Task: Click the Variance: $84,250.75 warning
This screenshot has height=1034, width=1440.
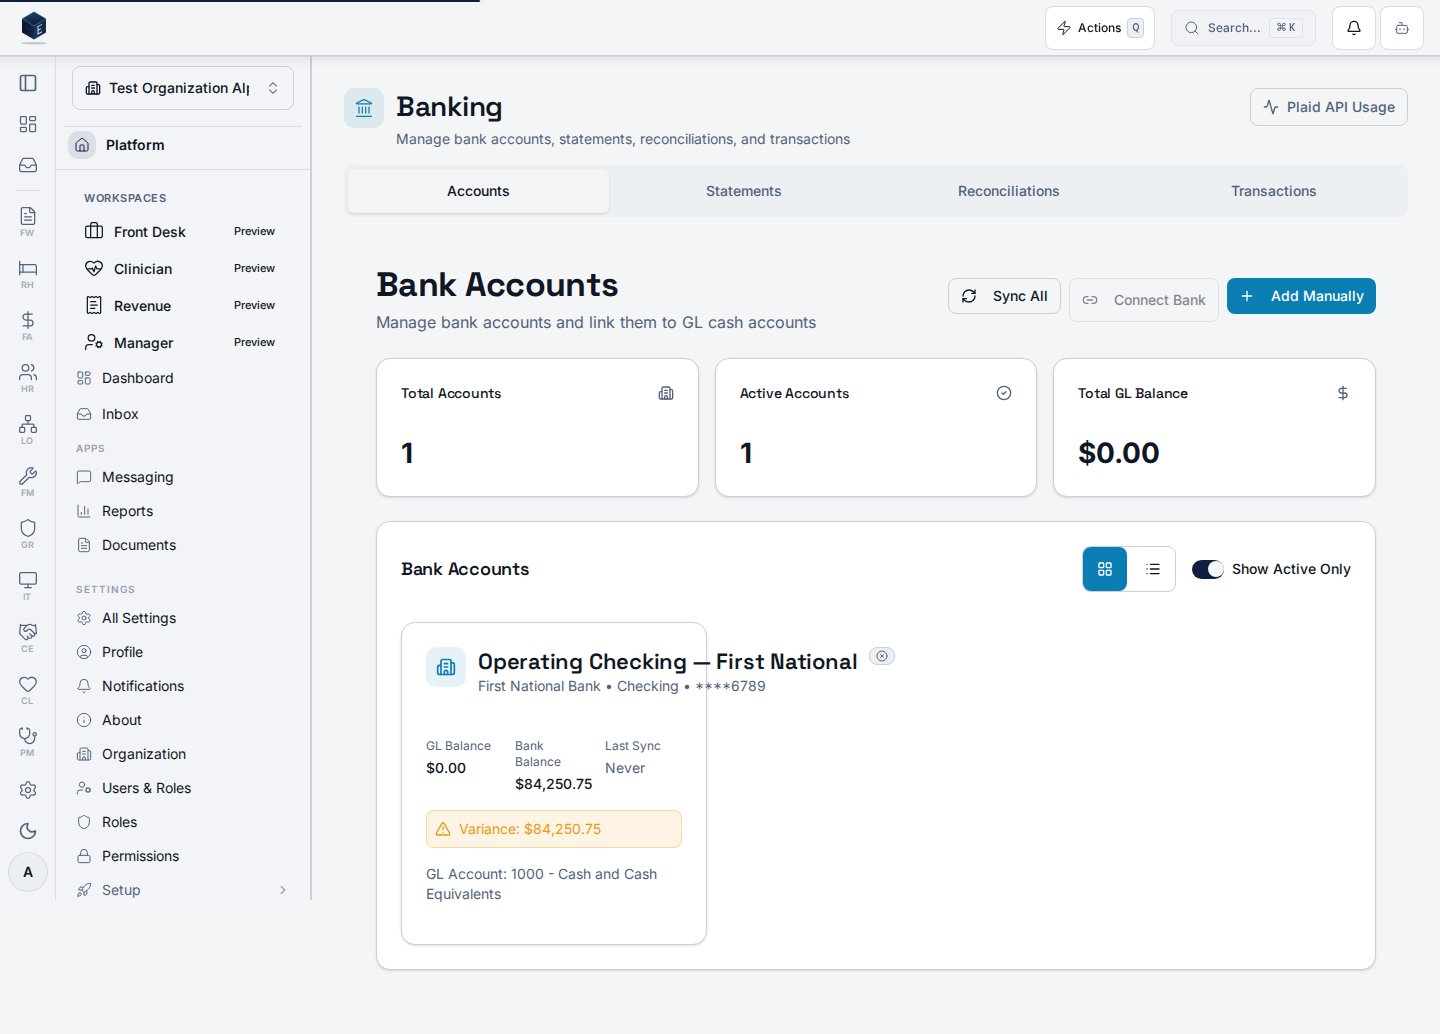Action: click(x=554, y=829)
